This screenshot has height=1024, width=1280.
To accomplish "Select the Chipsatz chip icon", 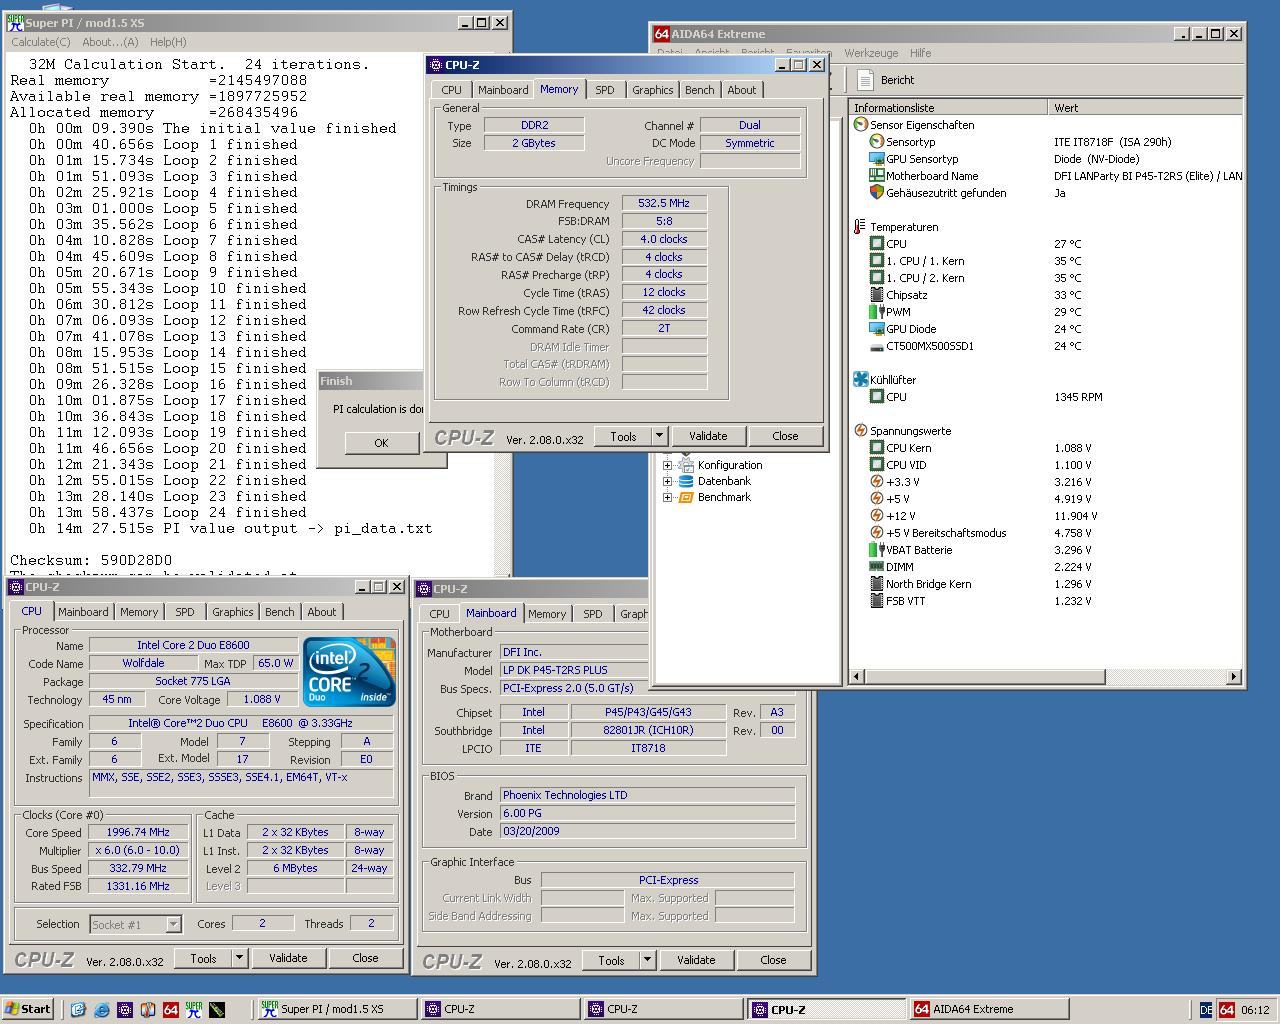I will [876, 295].
